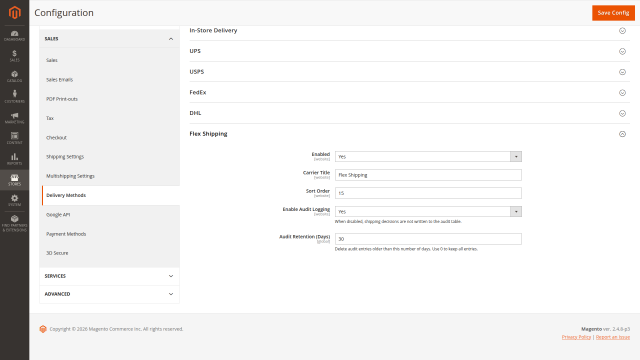Select Sales Emails menu item
Viewport: 640px width, 360px height.
tap(60, 80)
